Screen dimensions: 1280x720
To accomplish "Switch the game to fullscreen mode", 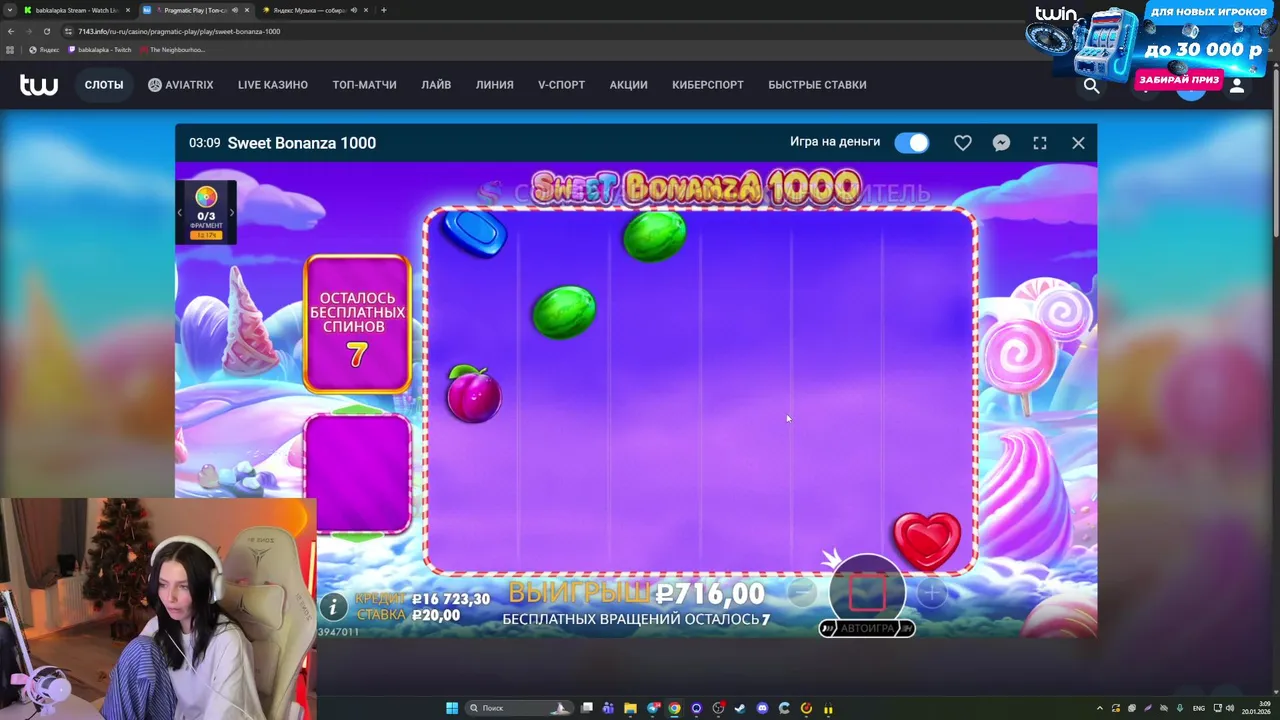I will (1040, 143).
